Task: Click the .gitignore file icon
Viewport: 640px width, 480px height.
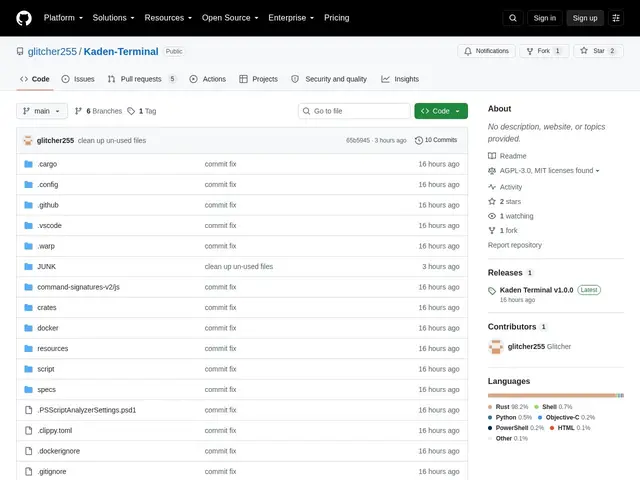Action: click(28, 471)
